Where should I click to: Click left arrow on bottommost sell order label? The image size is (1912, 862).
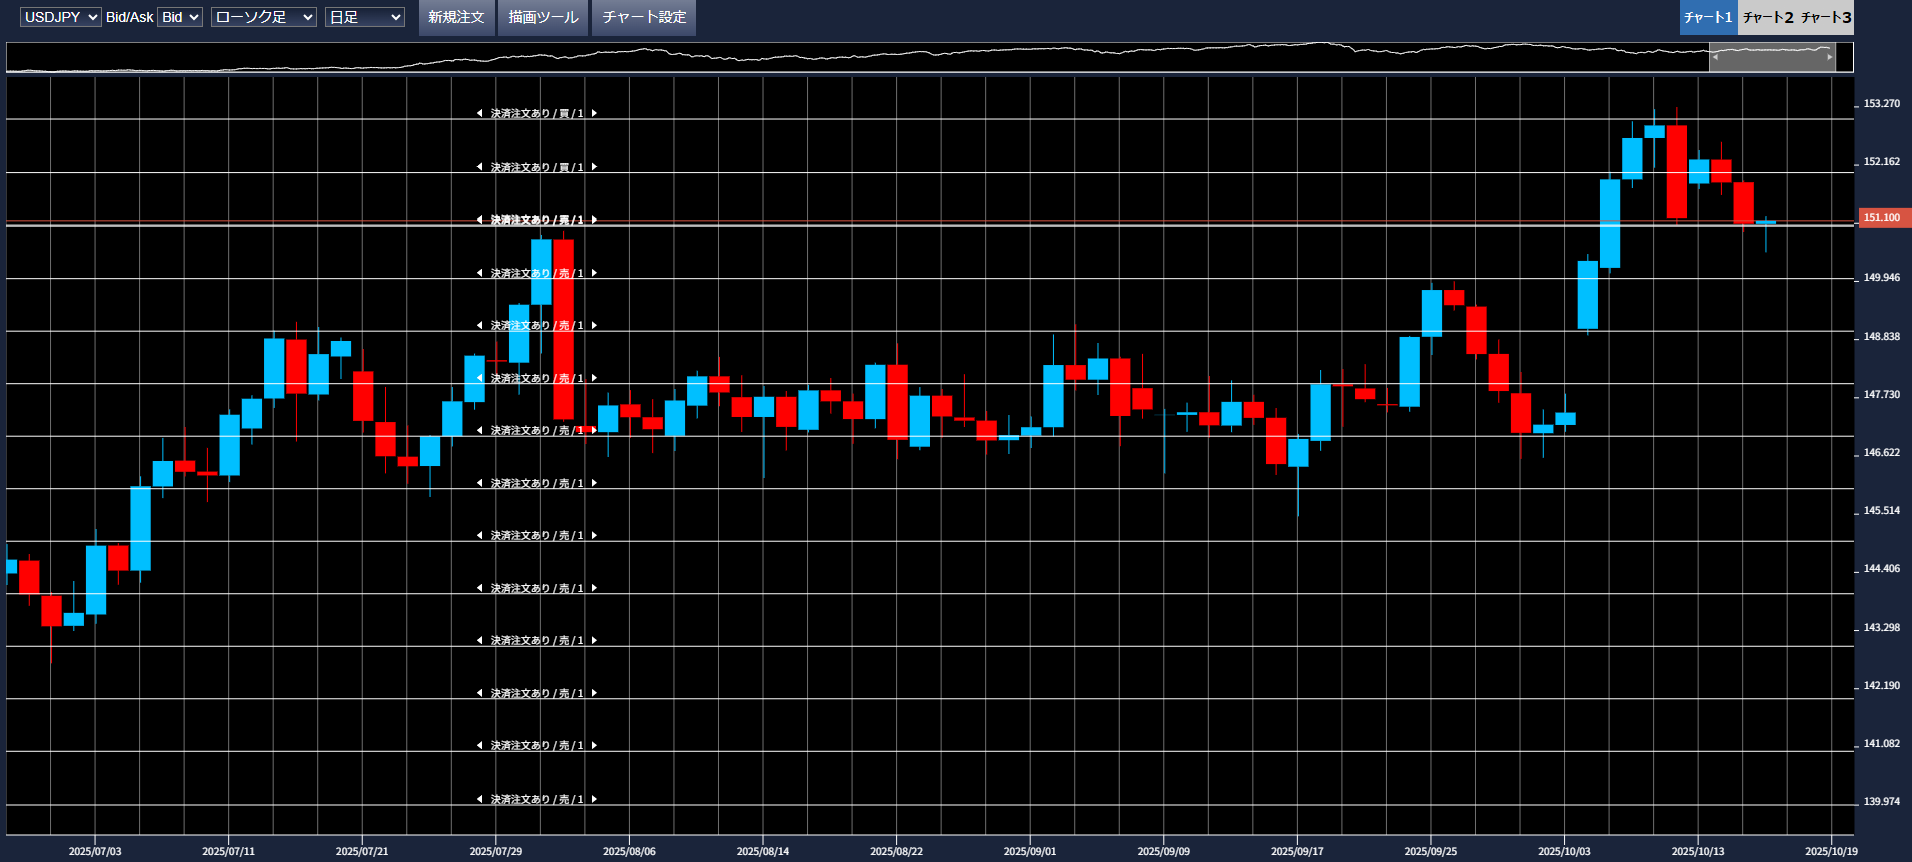click(479, 799)
